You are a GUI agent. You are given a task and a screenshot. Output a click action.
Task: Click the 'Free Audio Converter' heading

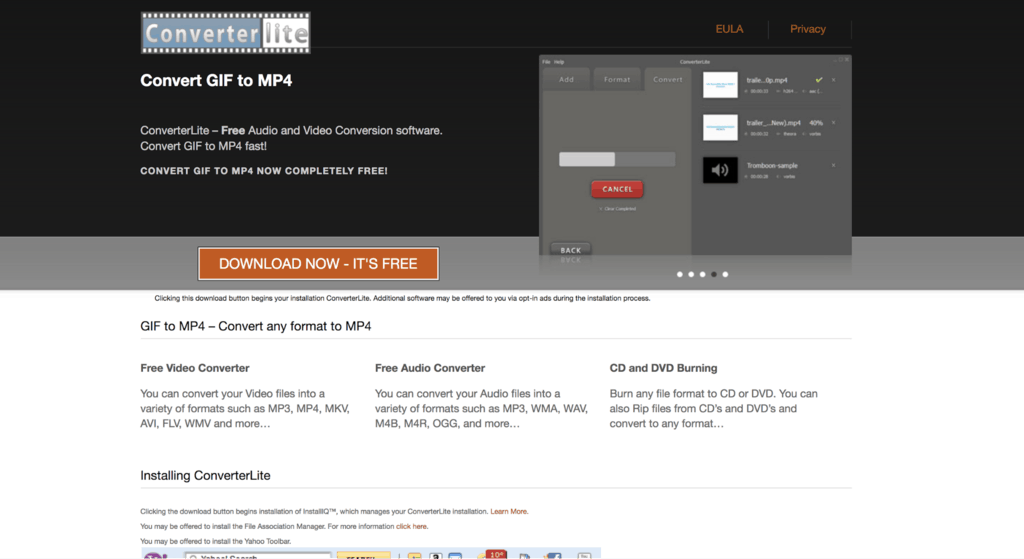(430, 368)
